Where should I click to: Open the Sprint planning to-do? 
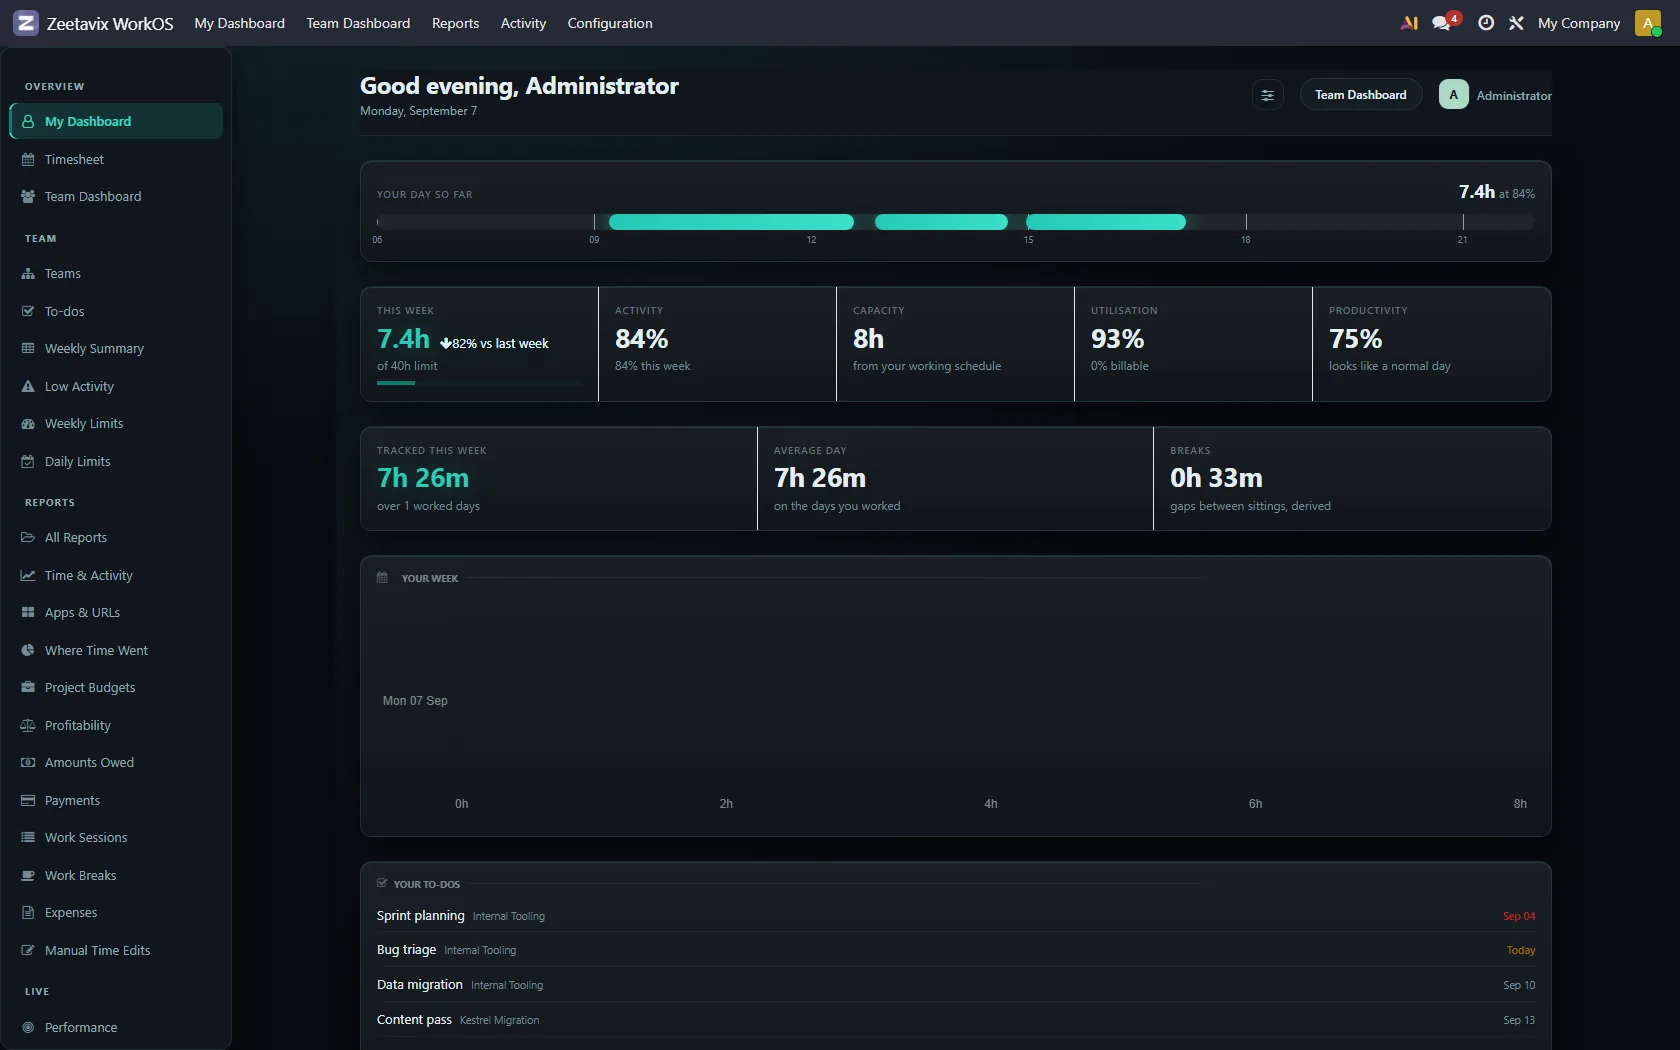pos(420,916)
